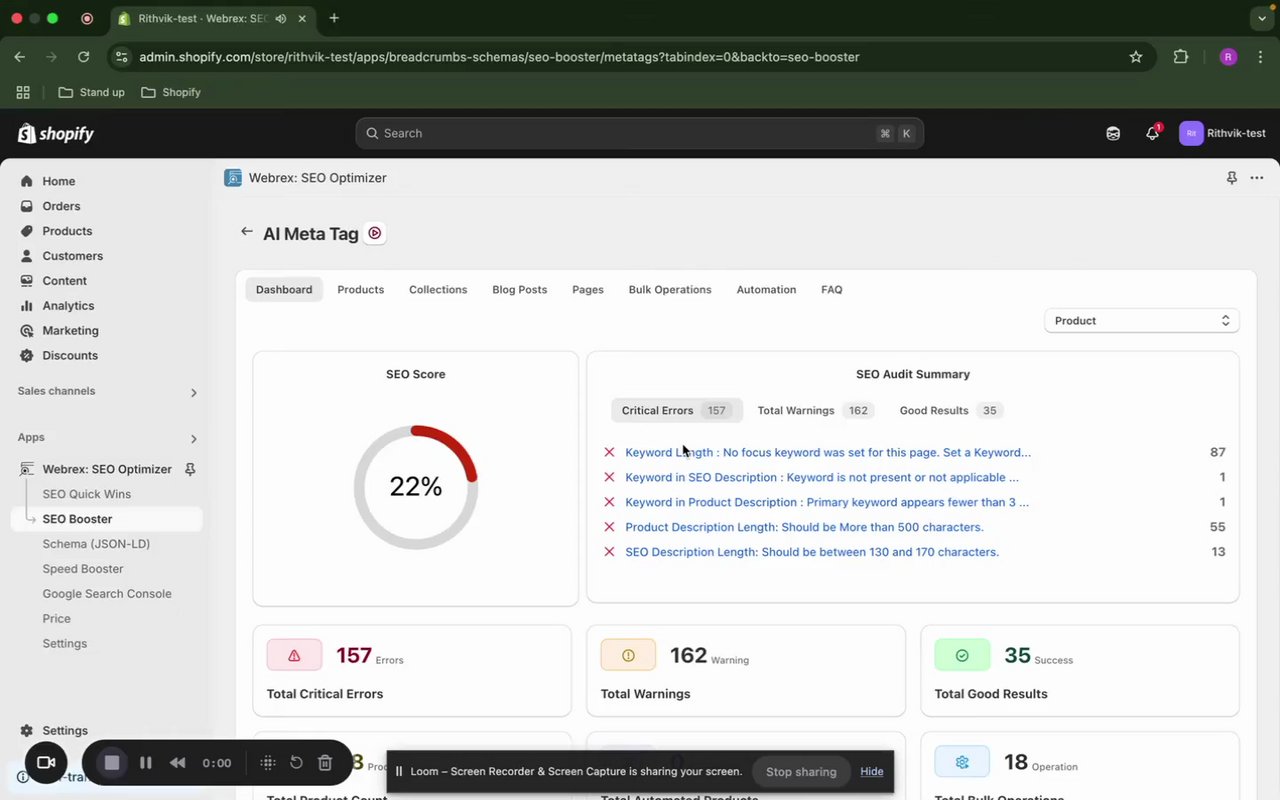Open the FAQ tab
This screenshot has width=1280, height=800.
pyautogui.click(x=832, y=290)
